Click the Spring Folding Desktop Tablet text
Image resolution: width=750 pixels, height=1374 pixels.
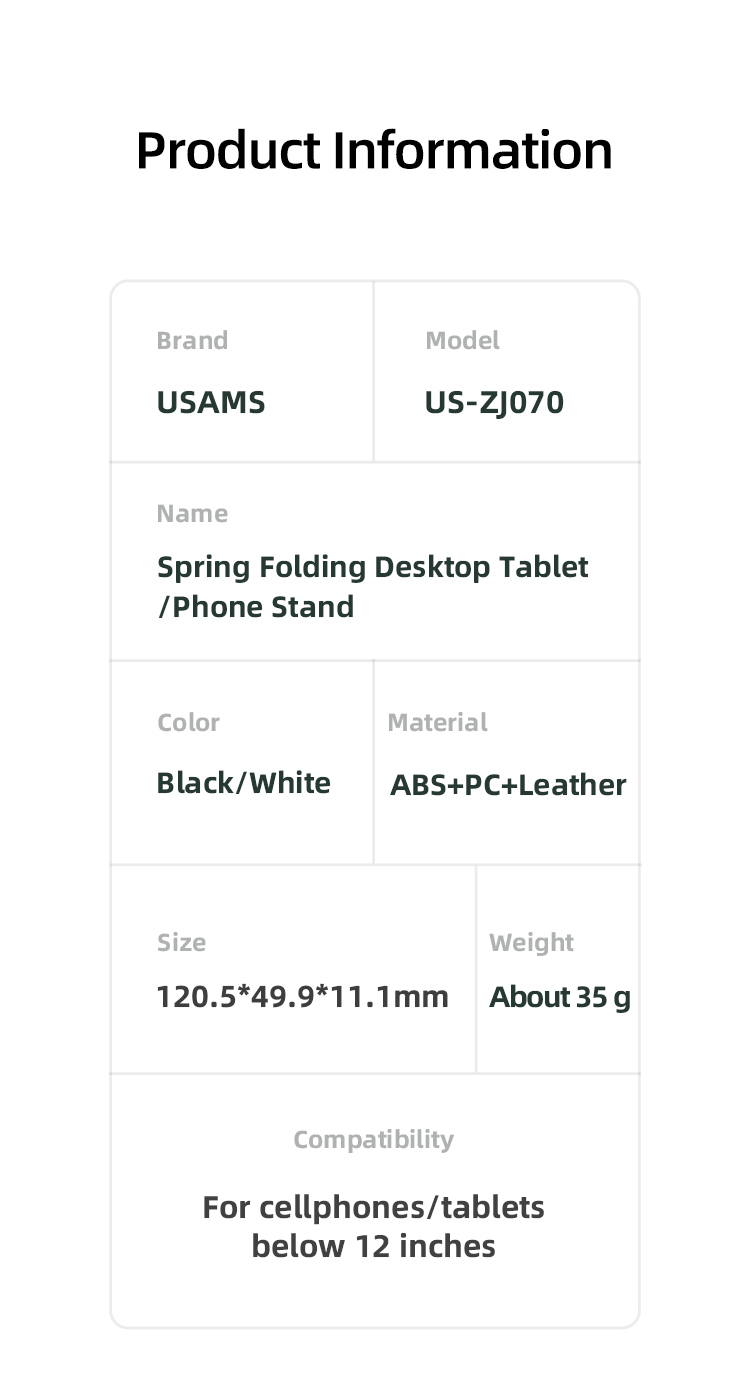pyautogui.click(x=373, y=568)
